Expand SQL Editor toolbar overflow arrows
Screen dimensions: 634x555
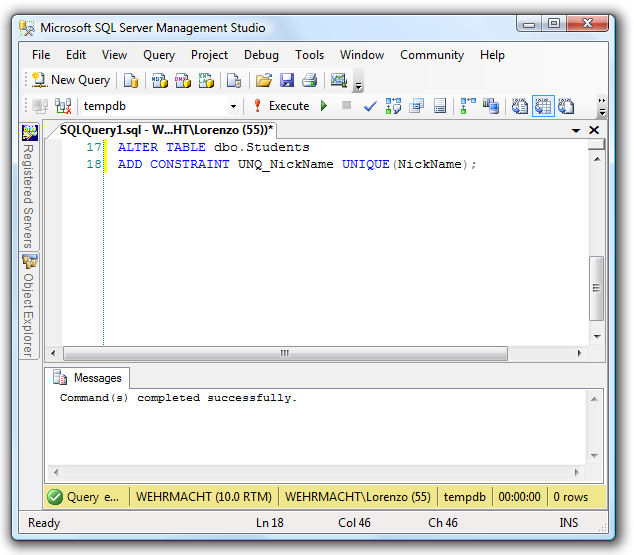pos(602,107)
